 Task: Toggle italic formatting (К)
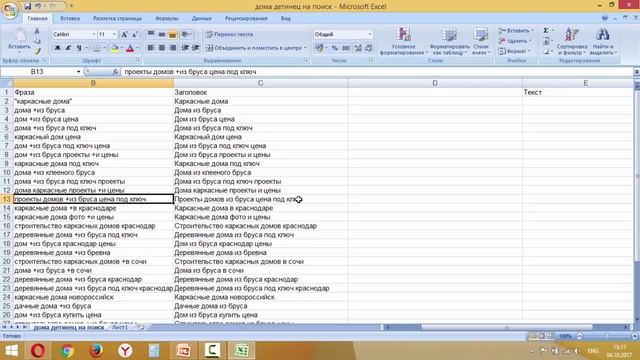pyautogui.click(x=68, y=48)
